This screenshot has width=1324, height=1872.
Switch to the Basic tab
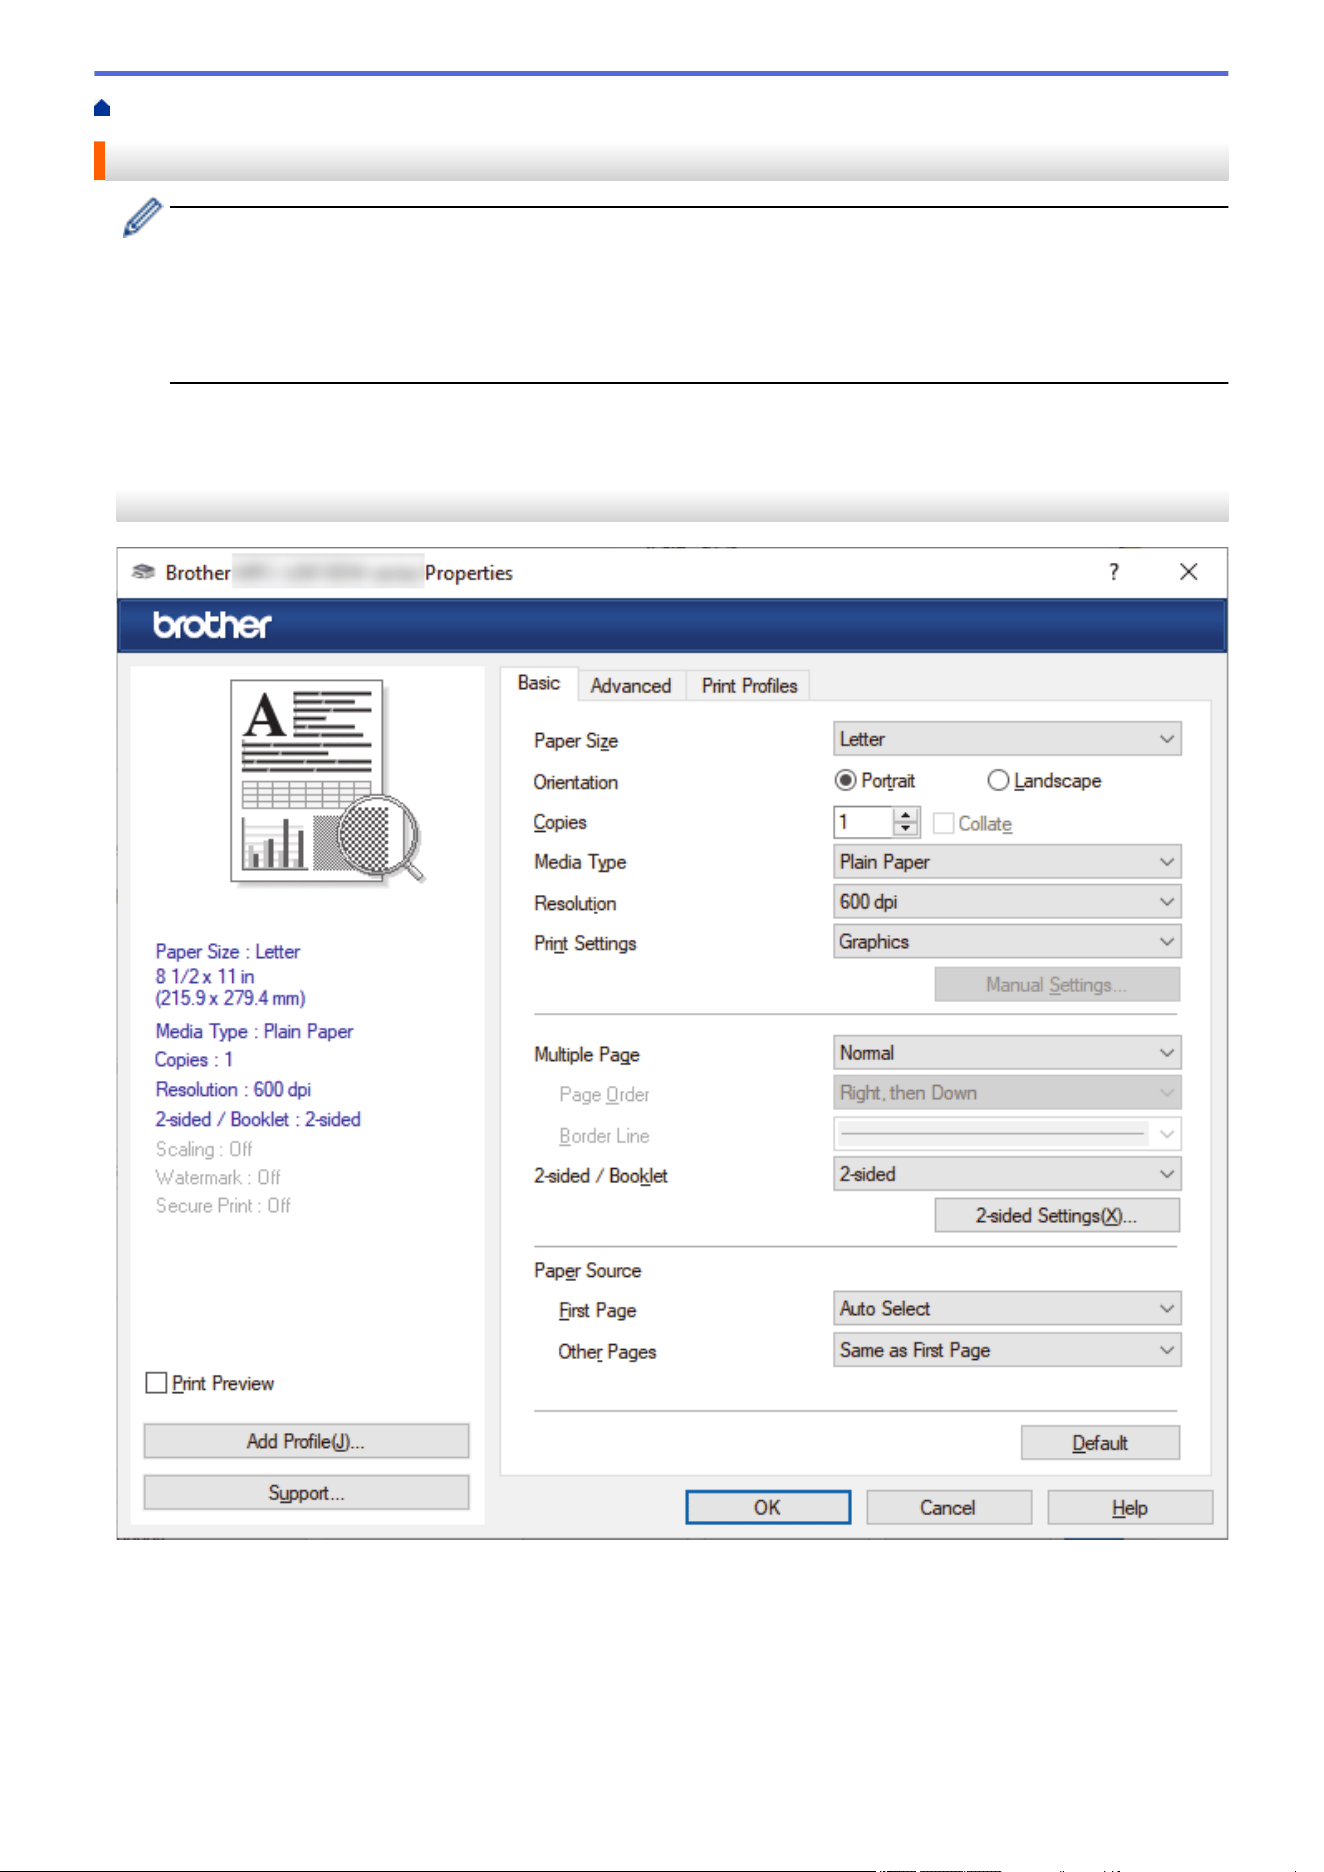539,683
